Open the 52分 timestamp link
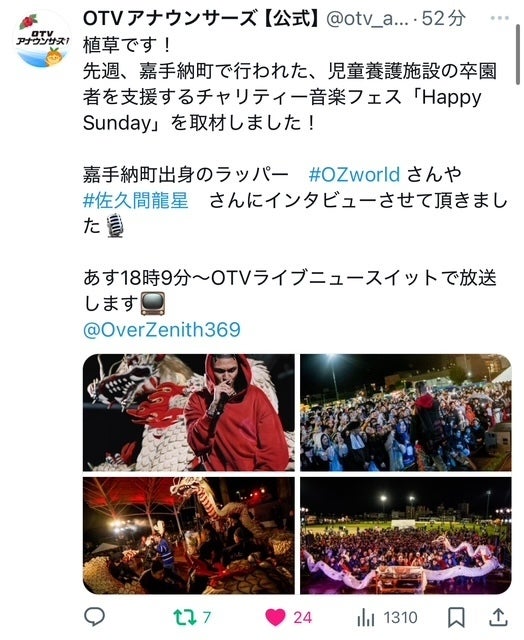 [443, 18]
